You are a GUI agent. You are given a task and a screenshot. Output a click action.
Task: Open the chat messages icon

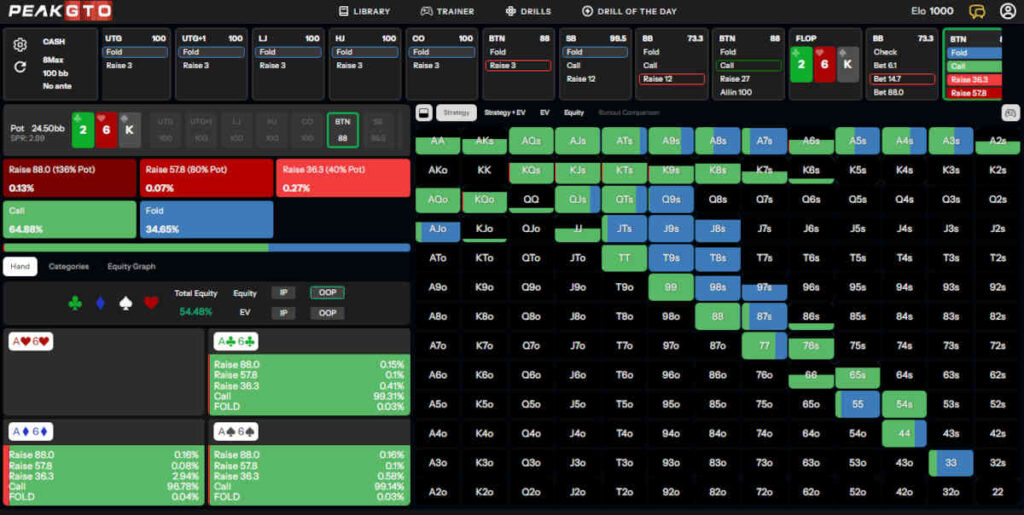pyautogui.click(x=977, y=11)
